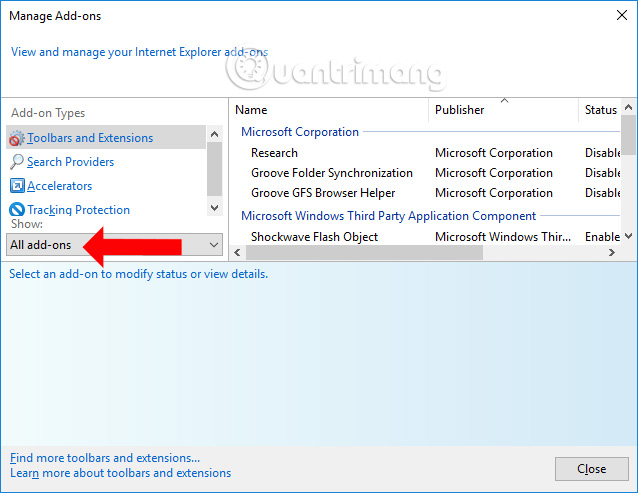Screen dimensions: 638x493
Task: Open 'Find more toolbars and extensions' link
Action: click(105, 458)
